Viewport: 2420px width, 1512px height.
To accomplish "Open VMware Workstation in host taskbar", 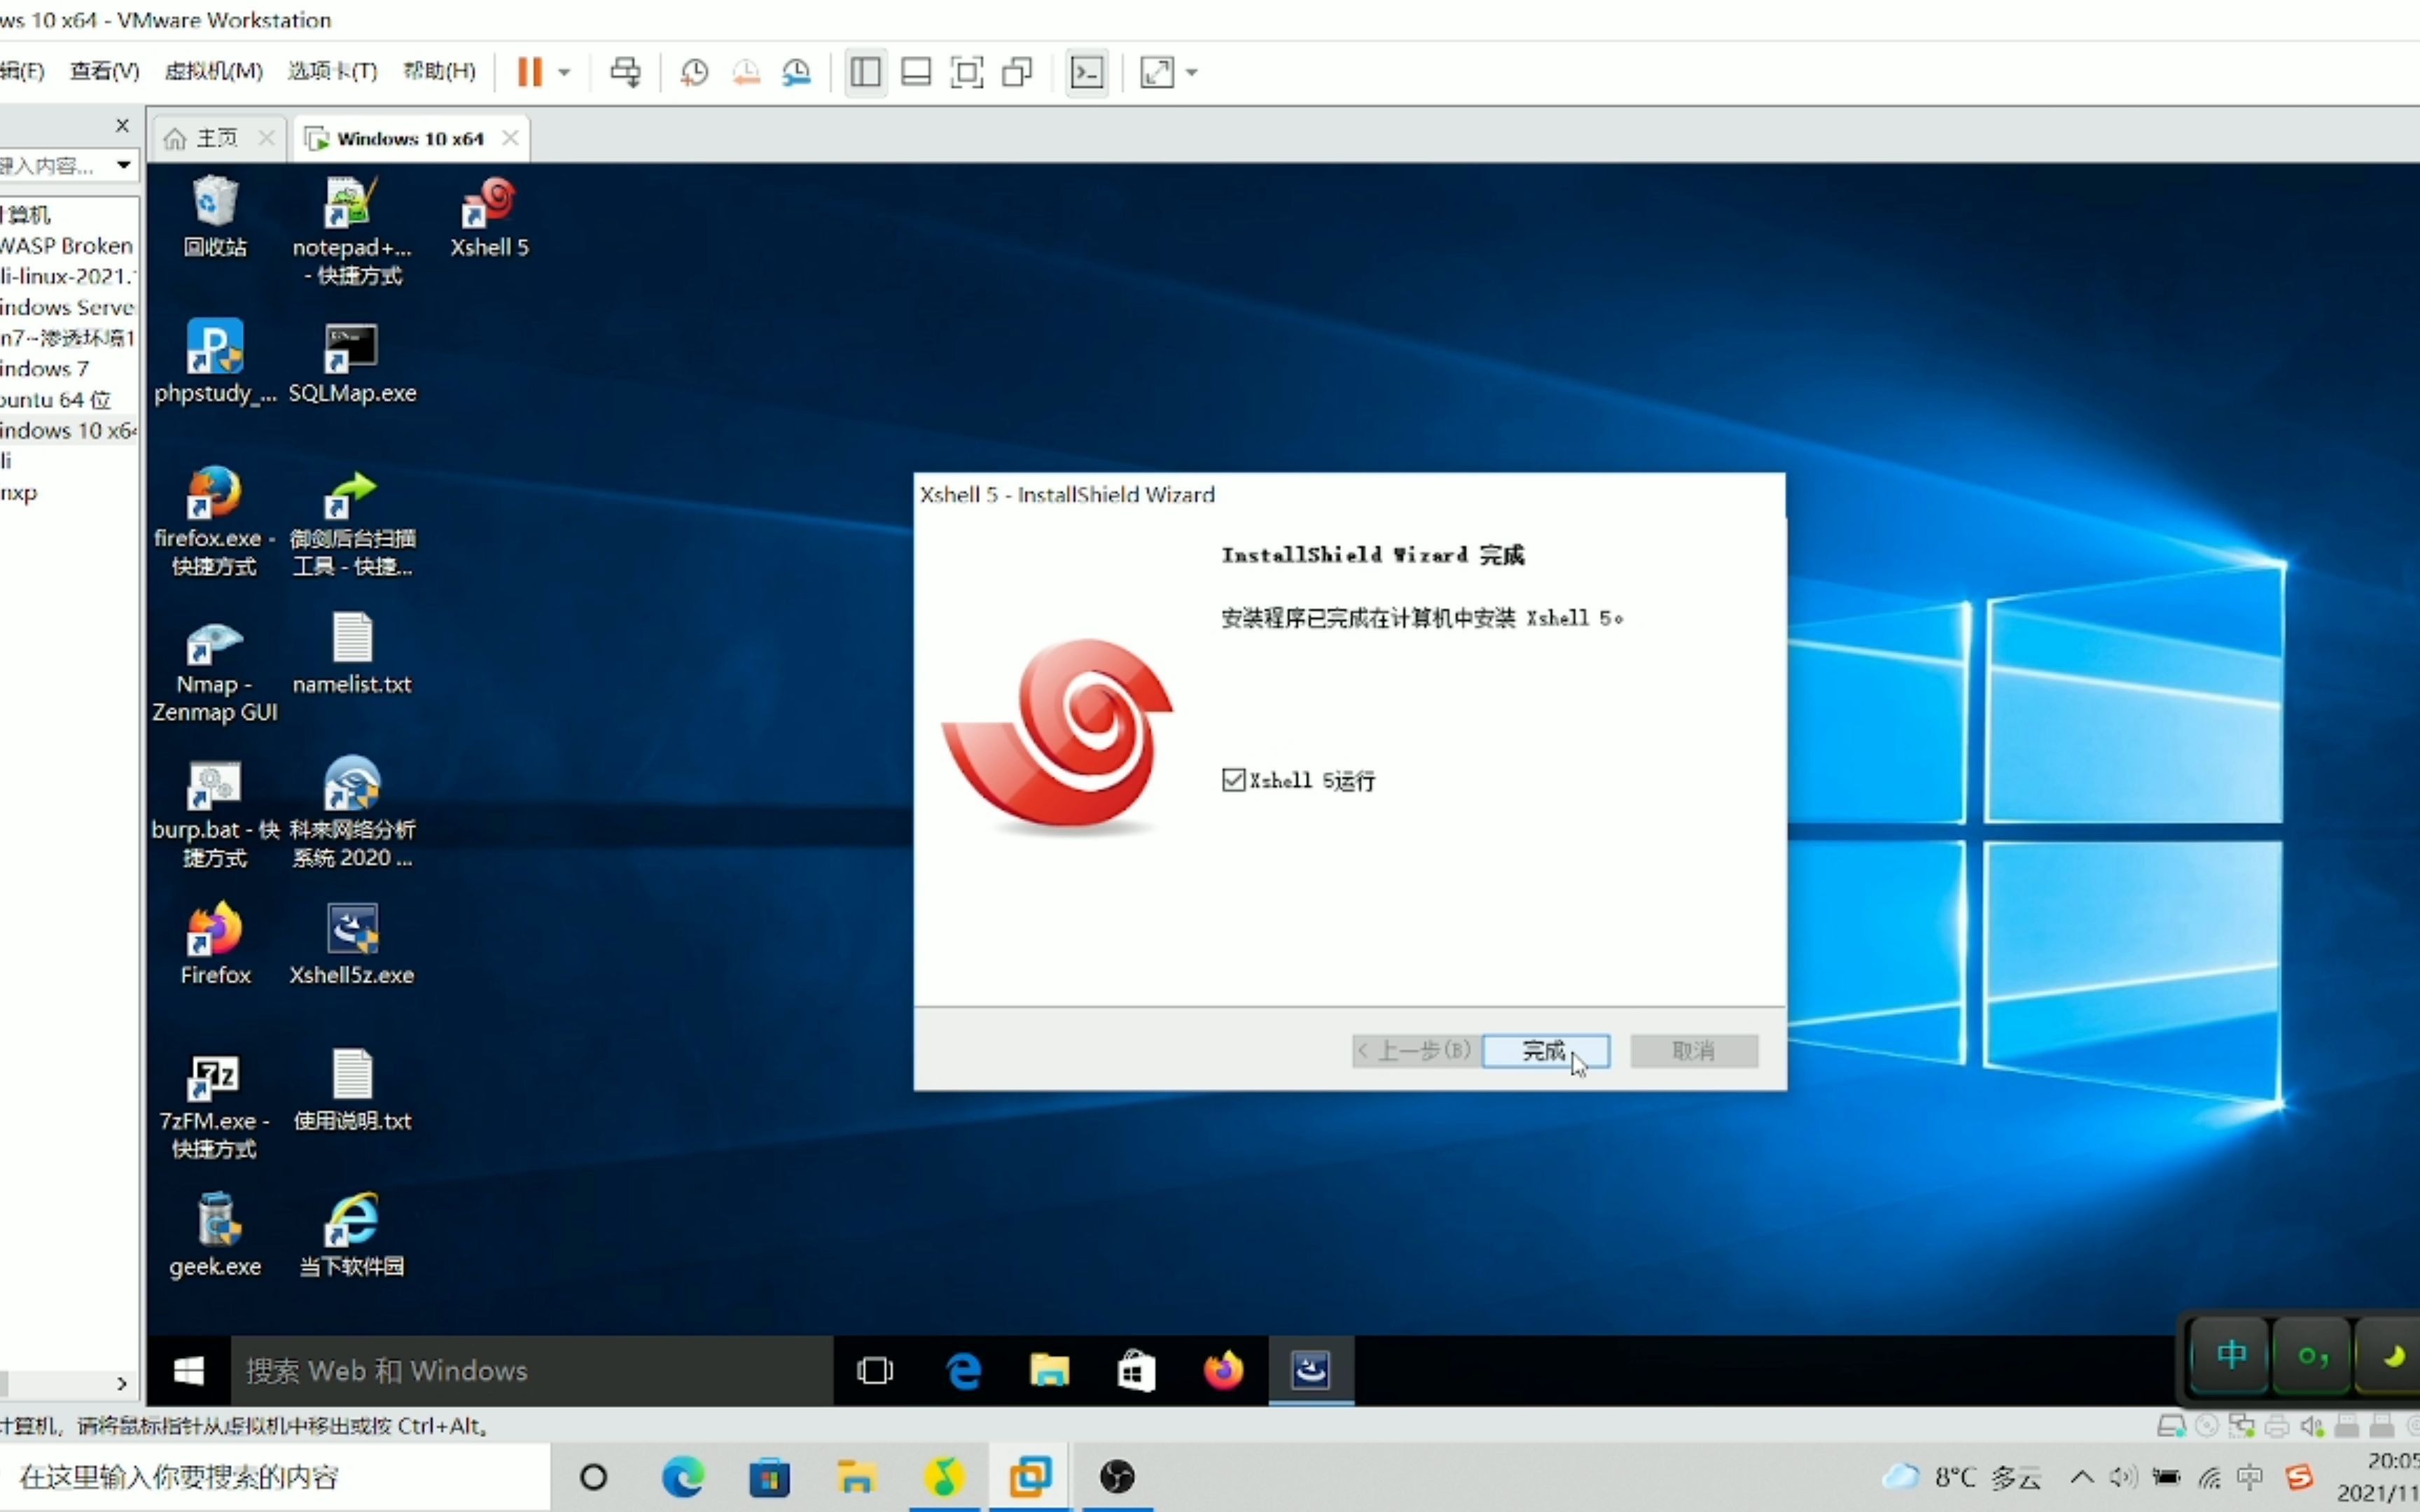I will [1030, 1477].
